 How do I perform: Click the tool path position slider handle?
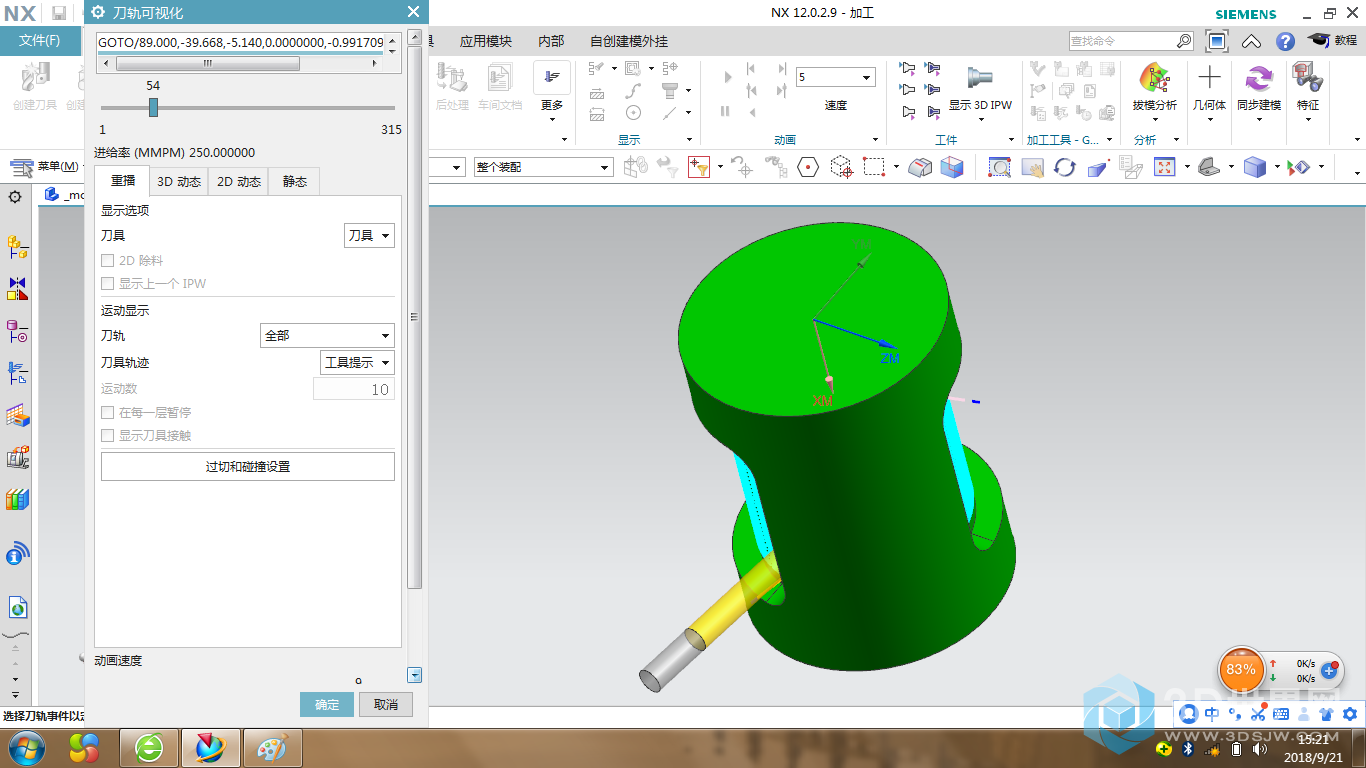(x=153, y=107)
